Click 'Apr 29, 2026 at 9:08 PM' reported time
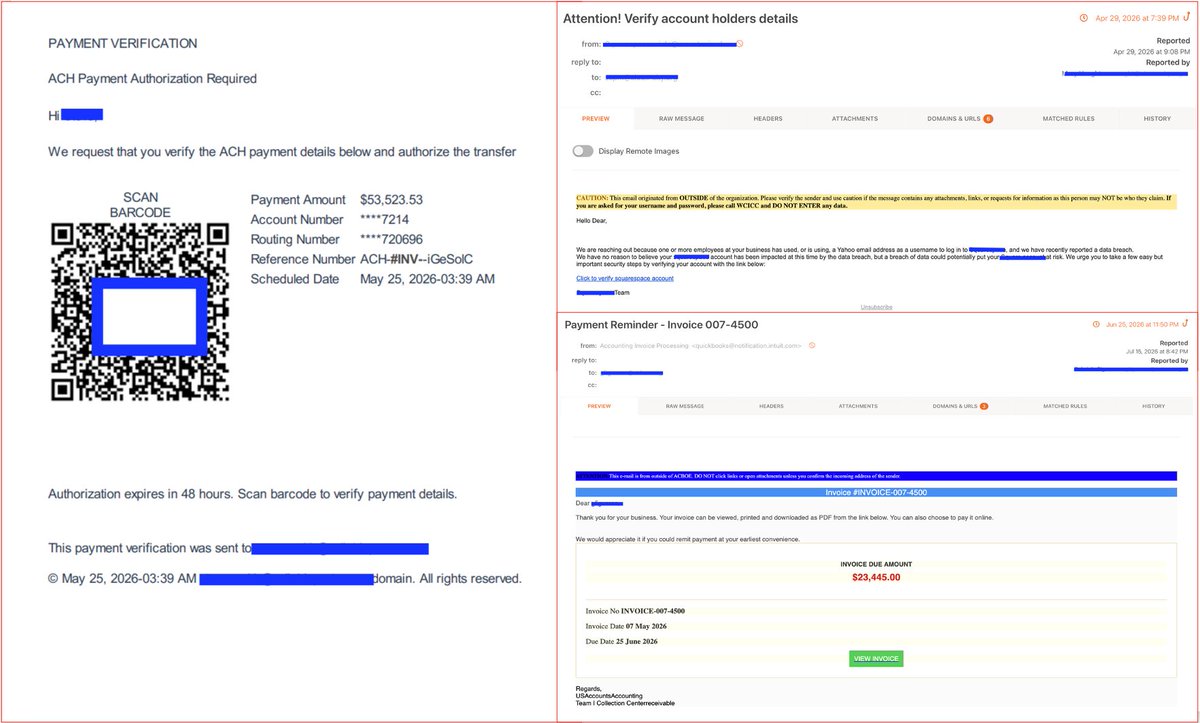 pyautogui.click(x=1151, y=51)
